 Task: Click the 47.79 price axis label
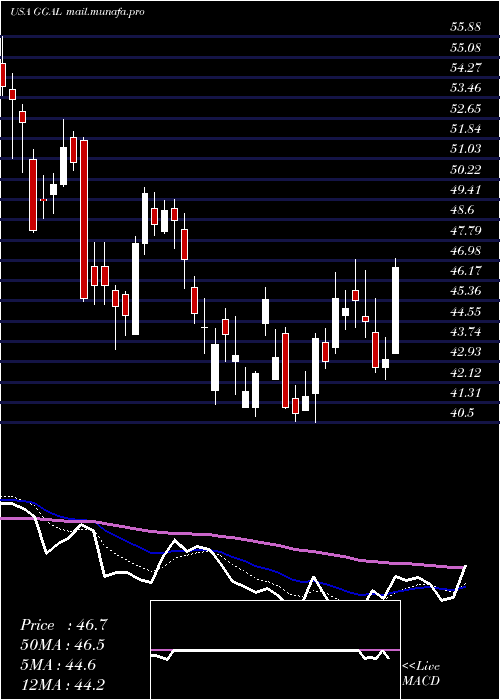click(x=466, y=231)
